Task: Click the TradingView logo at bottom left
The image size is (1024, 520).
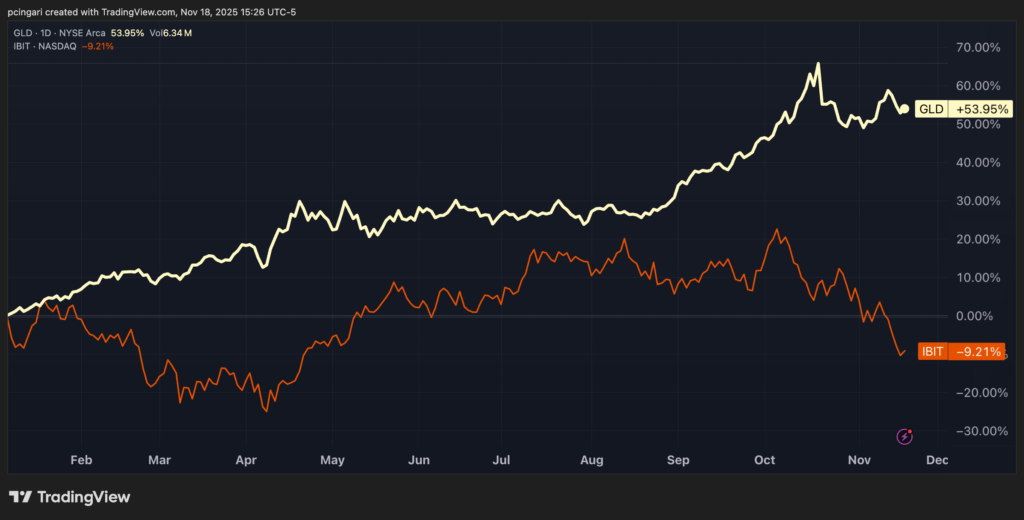Action: (x=70, y=497)
